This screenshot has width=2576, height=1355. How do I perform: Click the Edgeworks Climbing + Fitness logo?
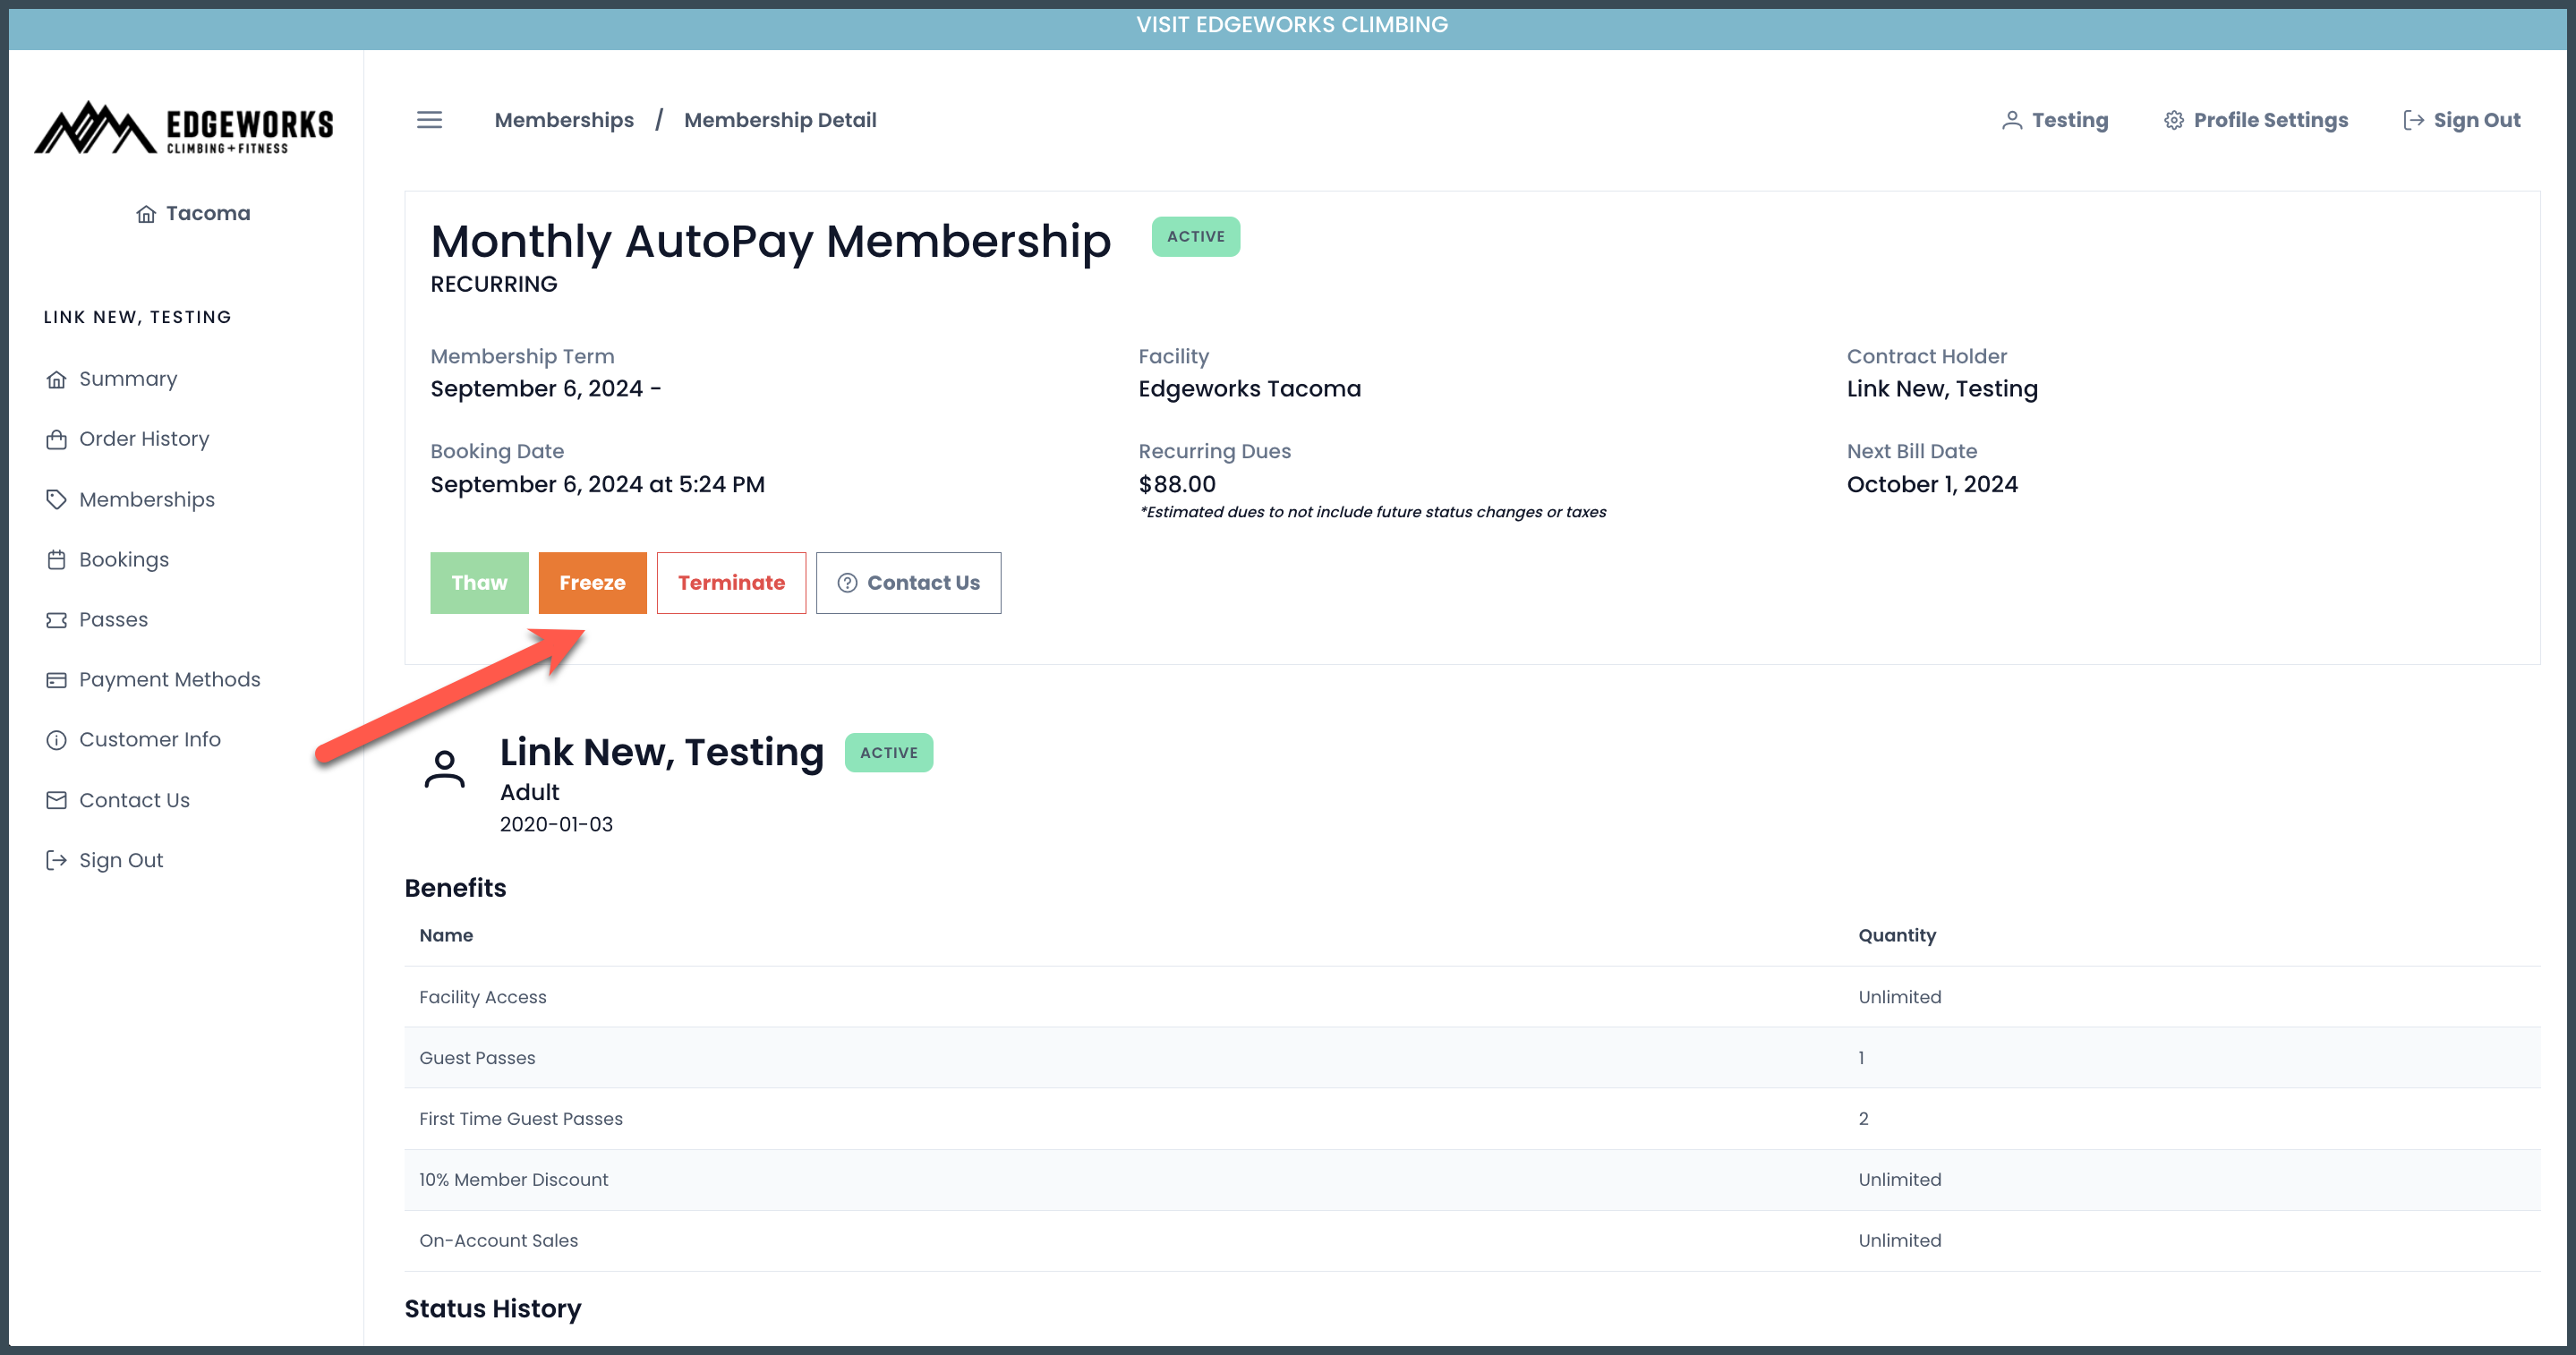tap(184, 128)
